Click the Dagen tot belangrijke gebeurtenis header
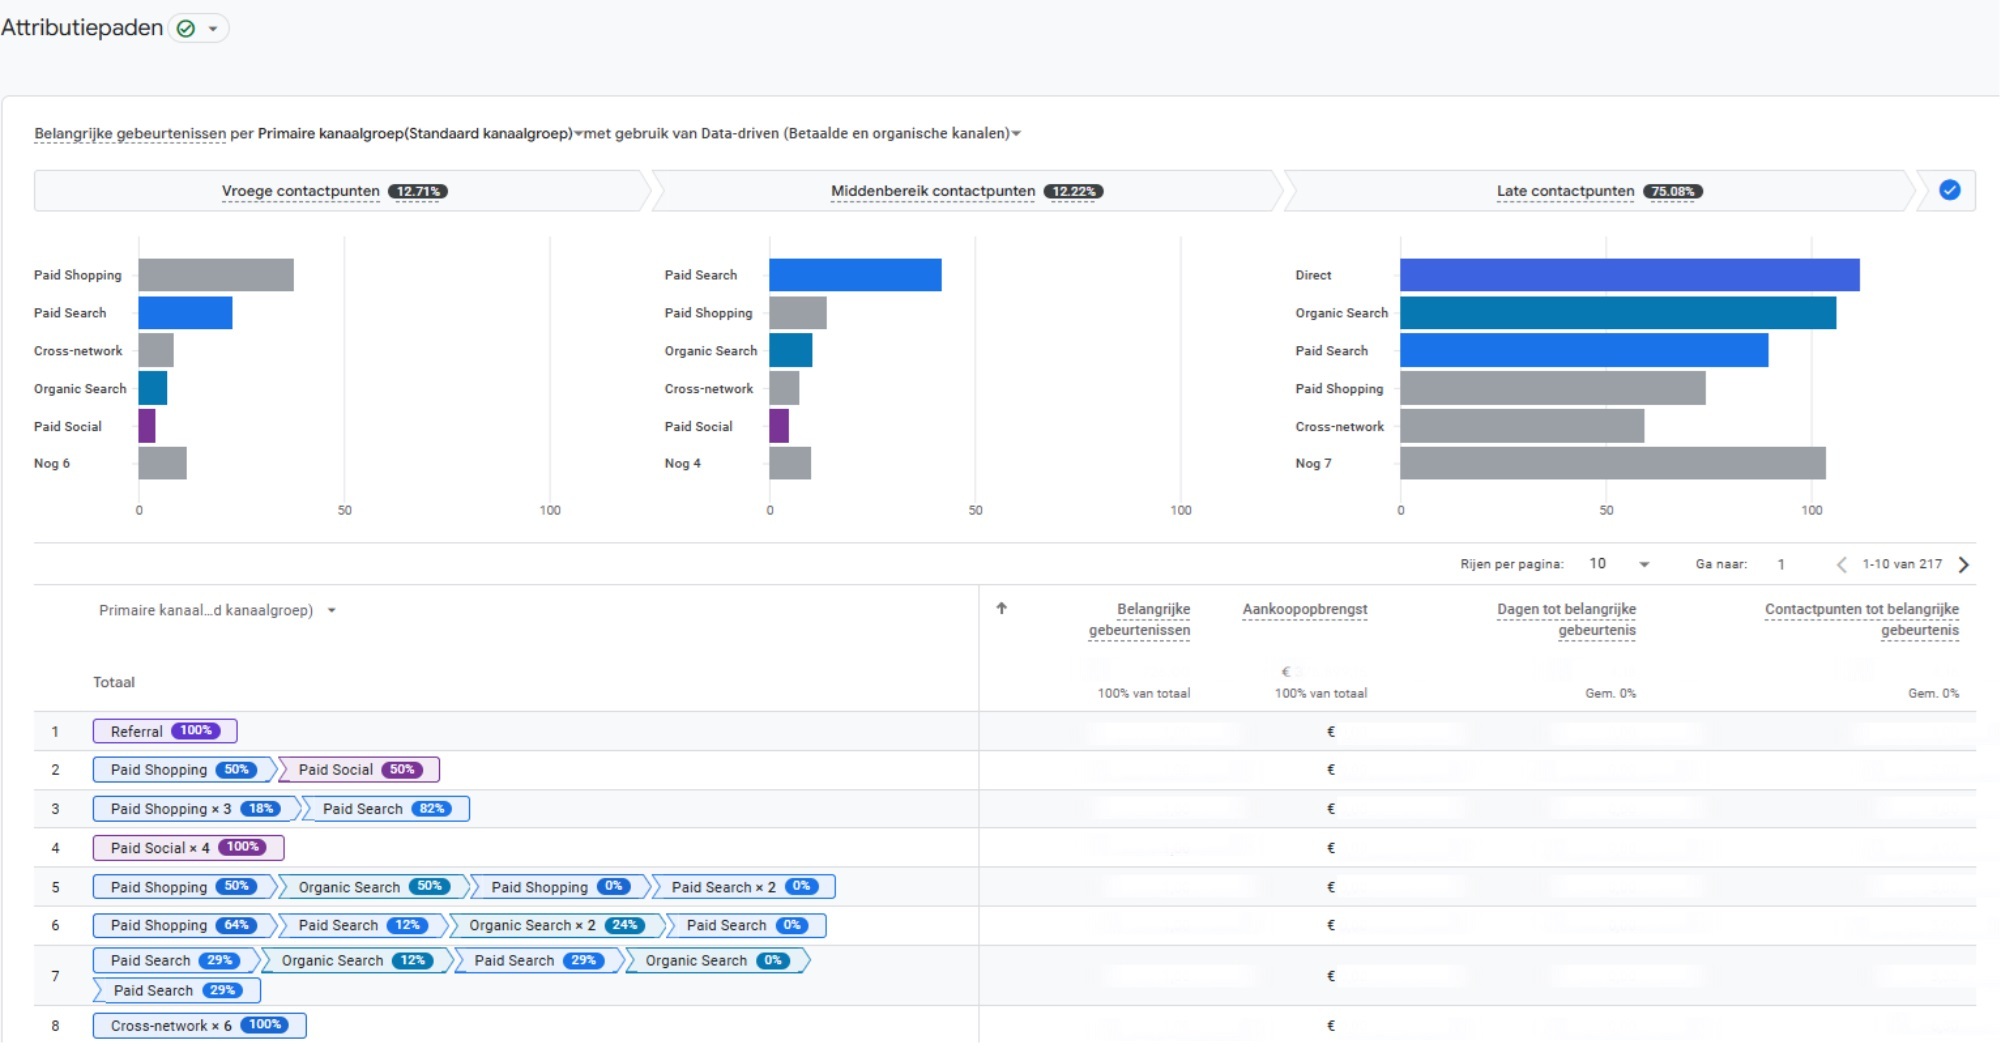Screen dimensions: 2000x1057 coord(1566,619)
